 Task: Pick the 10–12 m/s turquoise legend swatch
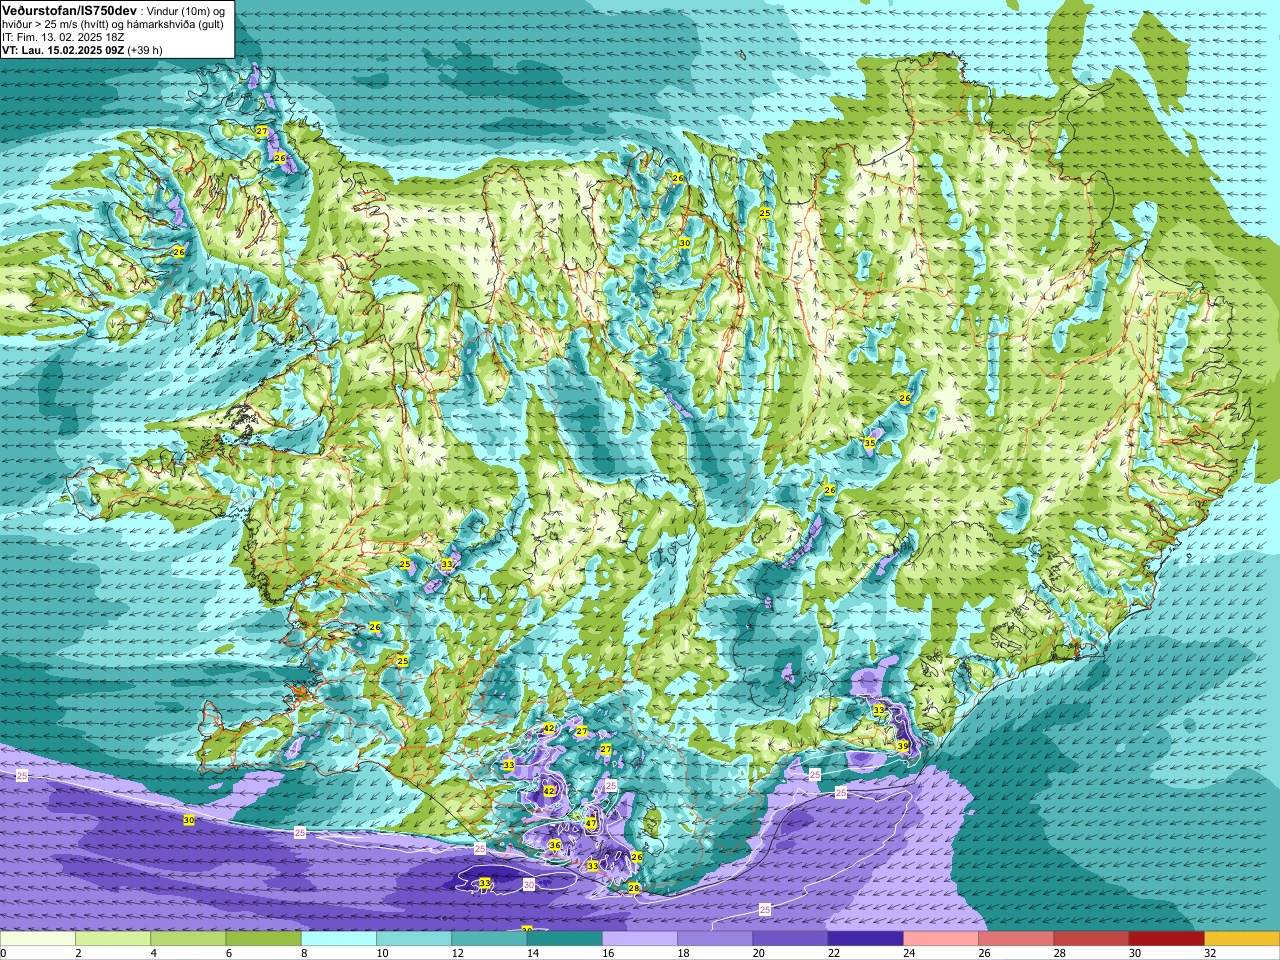tap(414, 939)
